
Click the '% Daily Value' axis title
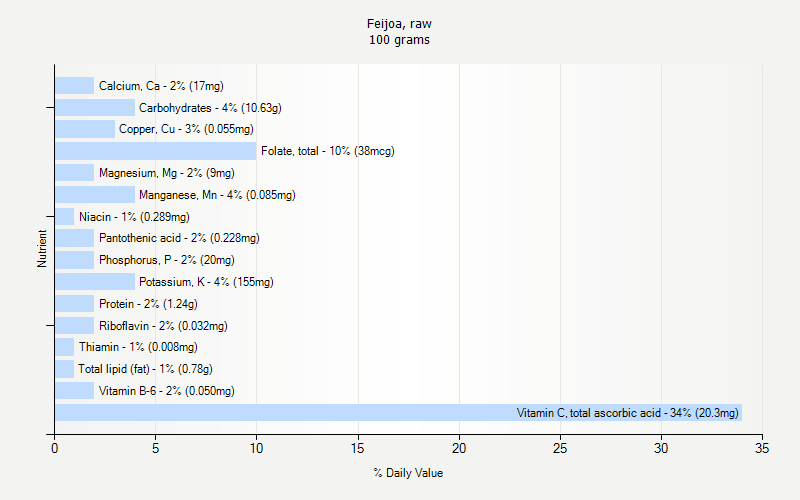point(408,473)
